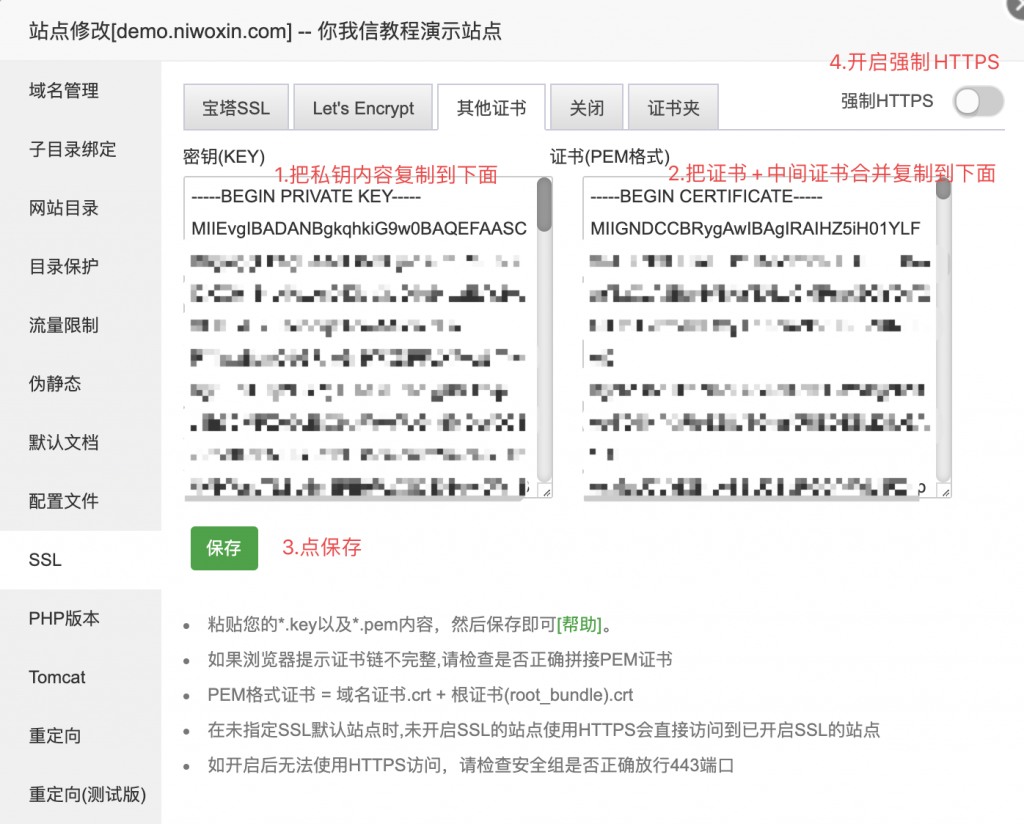Go to 伪静态 settings
The height and width of the screenshot is (824, 1024).
(55, 384)
